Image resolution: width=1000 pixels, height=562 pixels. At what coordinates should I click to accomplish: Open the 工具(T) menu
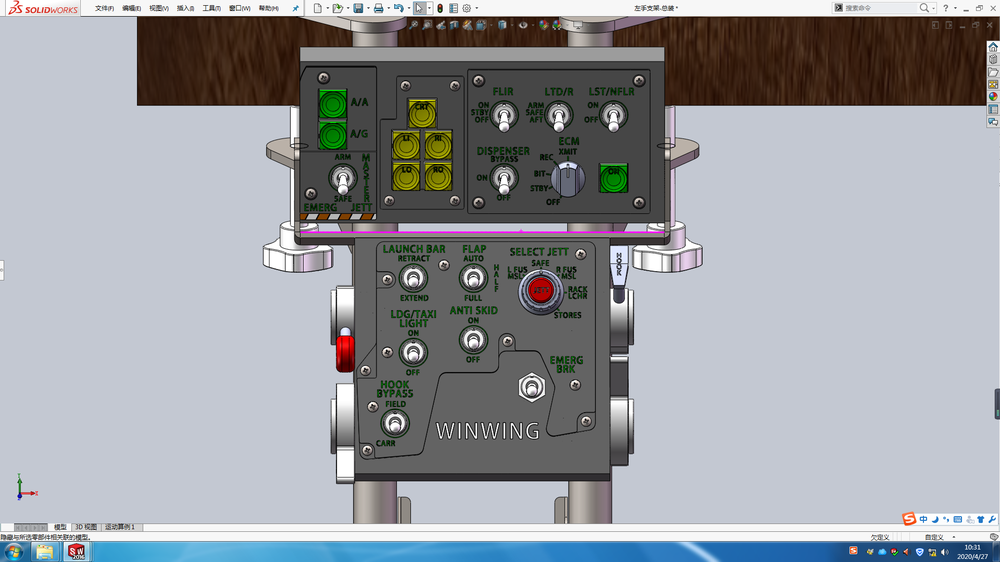[x=212, y=8]
